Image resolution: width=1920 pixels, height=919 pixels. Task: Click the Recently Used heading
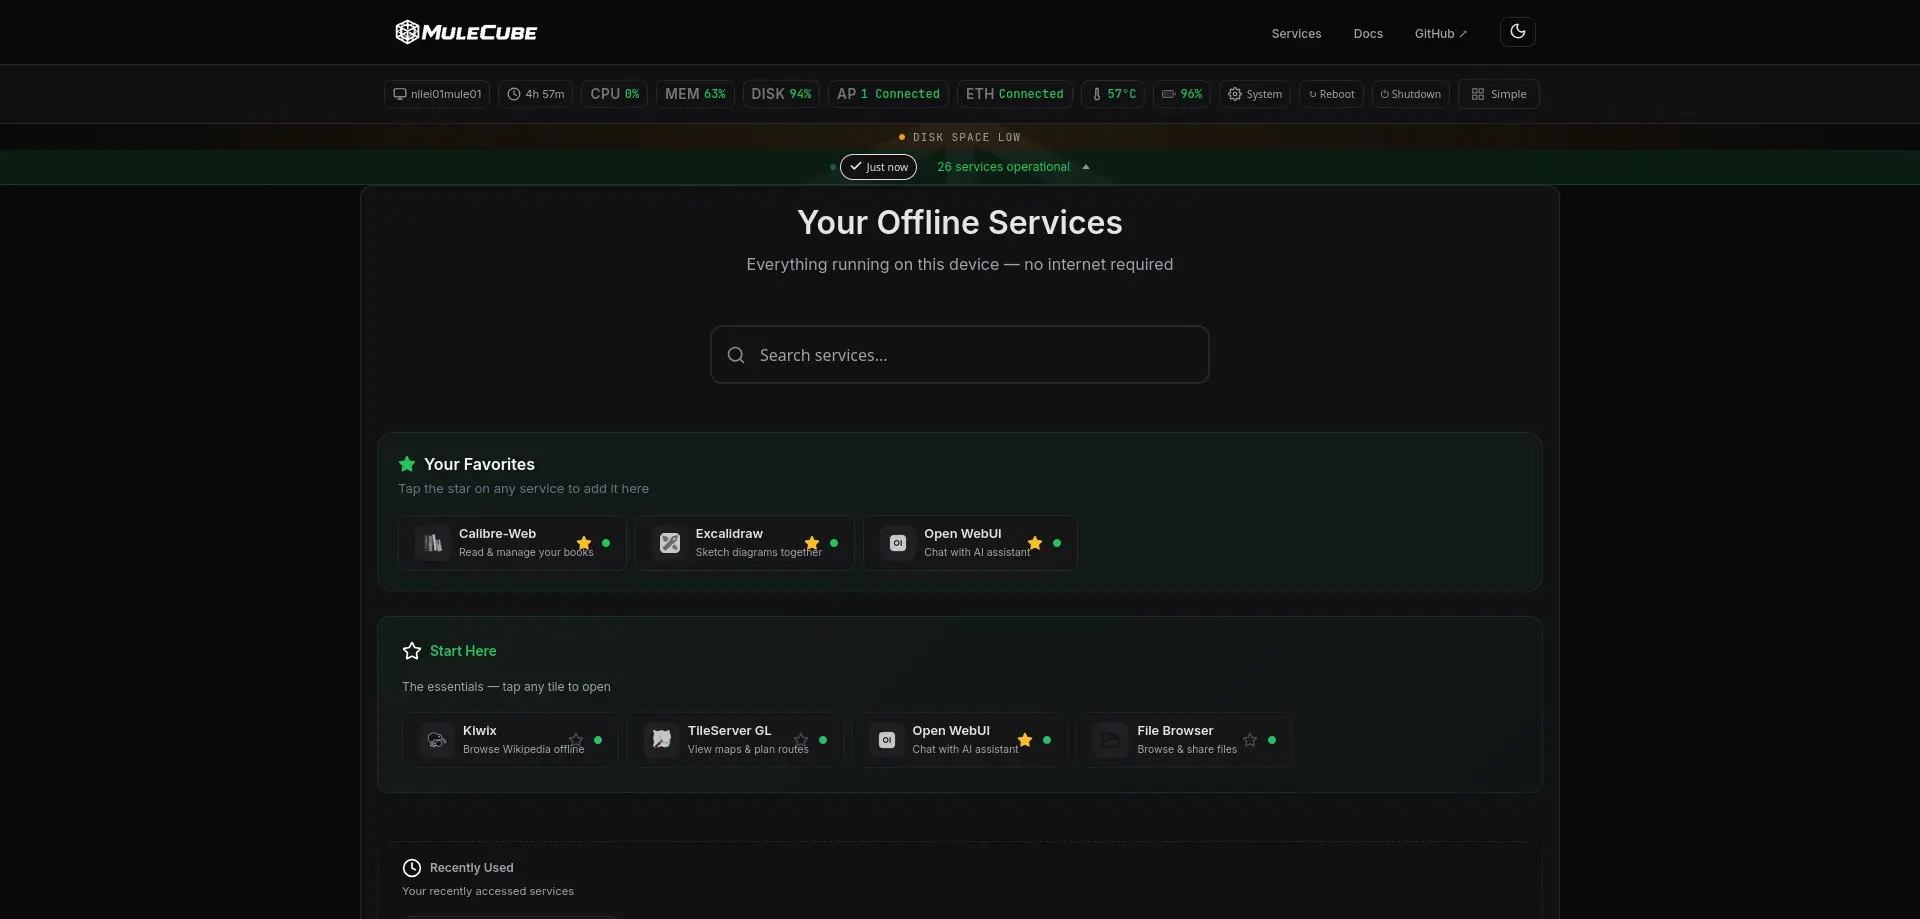pyautogui.click(x=472, y=868)
